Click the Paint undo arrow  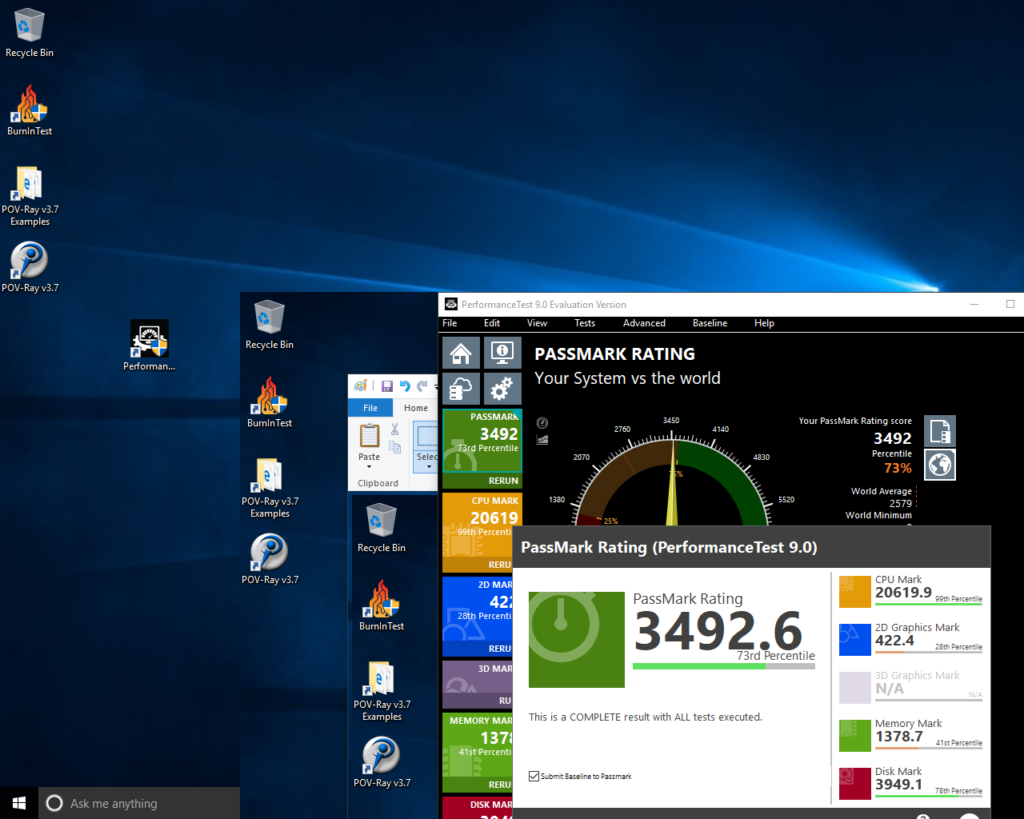click(405, 386)
